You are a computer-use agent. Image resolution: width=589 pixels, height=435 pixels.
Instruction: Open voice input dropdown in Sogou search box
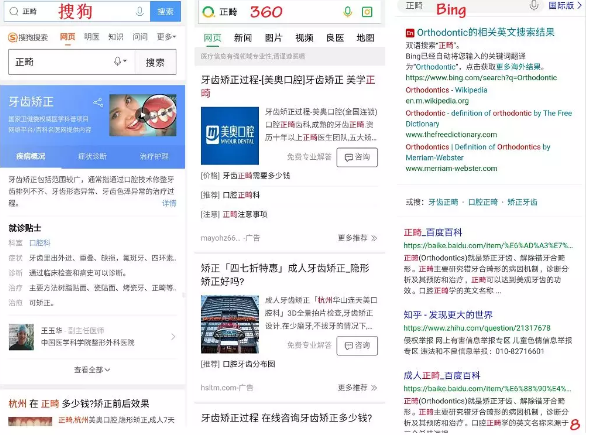coord(121,62)
